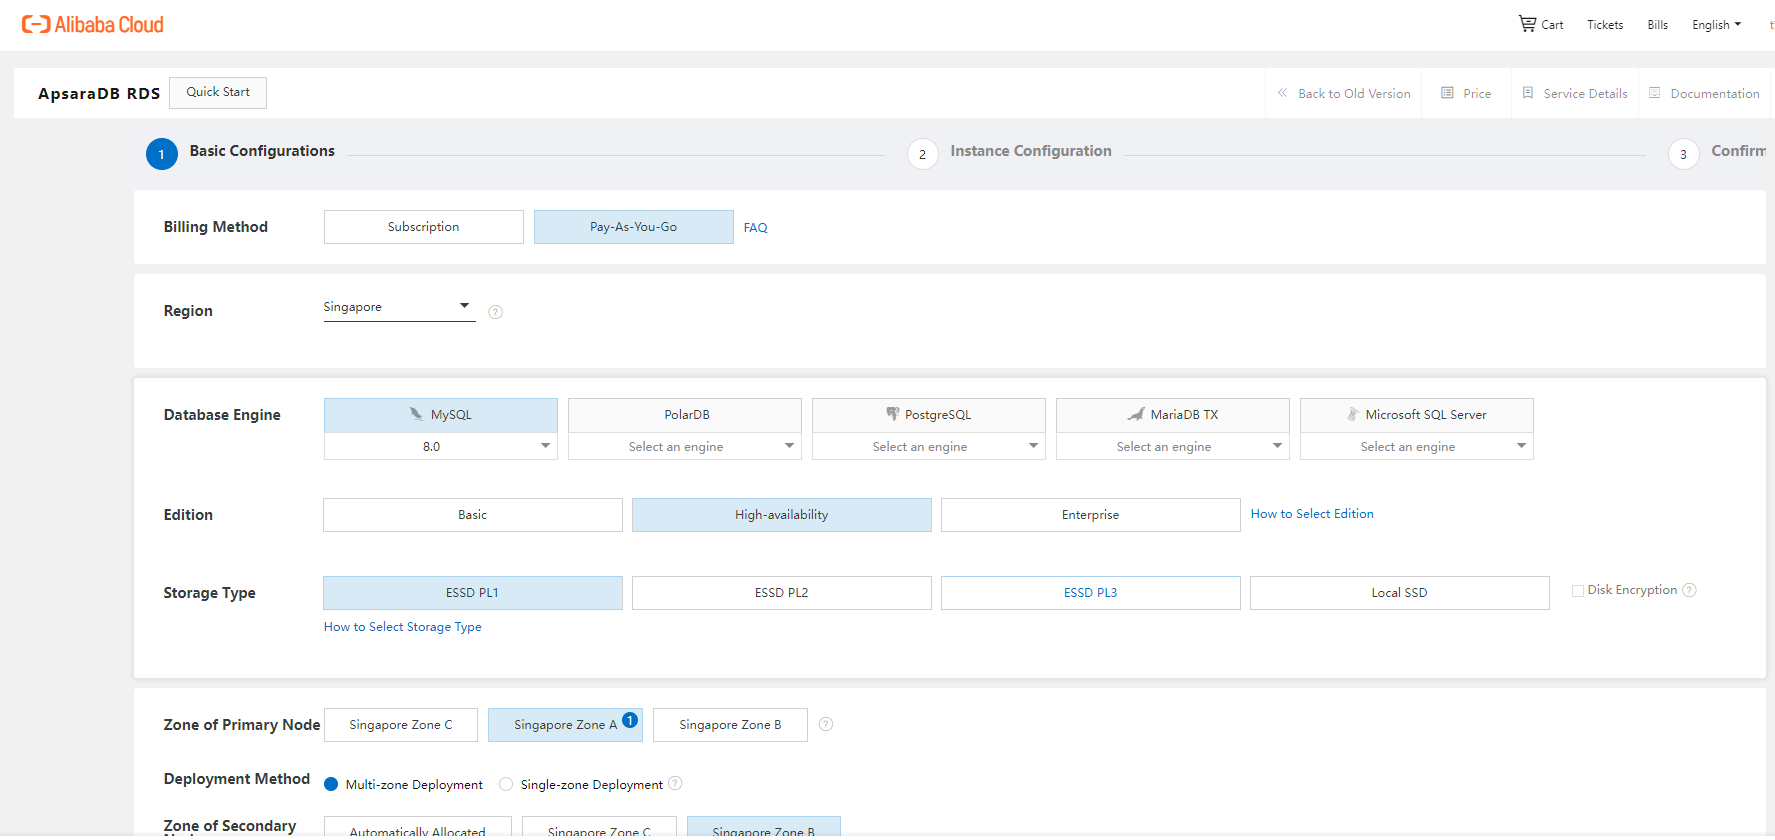Click the Quick Start button
The width and height of the screenshot is (1775, 840).
(x=218, y=92)
